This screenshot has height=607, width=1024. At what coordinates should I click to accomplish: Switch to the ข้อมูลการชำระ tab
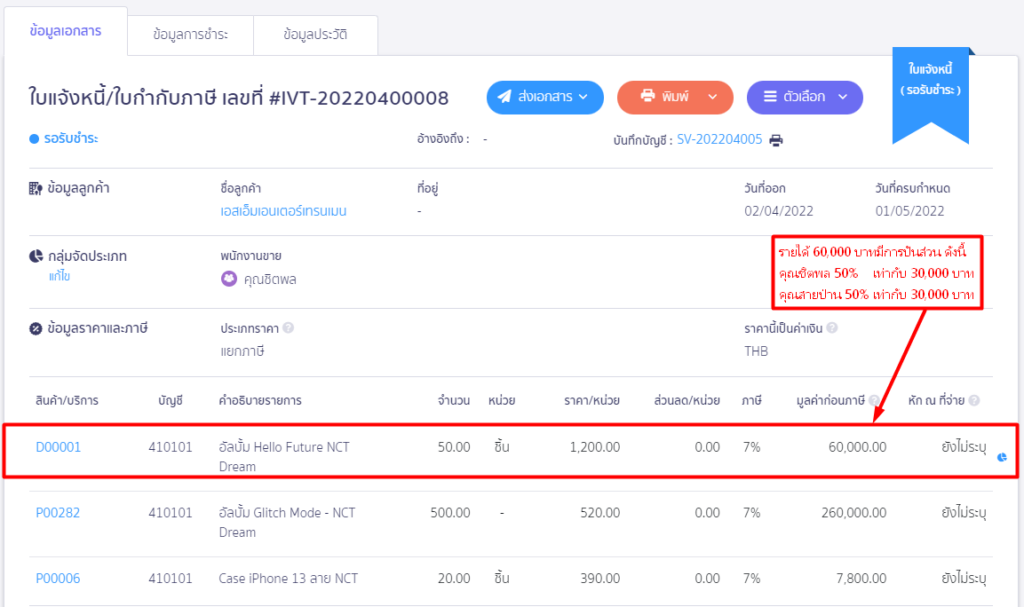point(190,35)
